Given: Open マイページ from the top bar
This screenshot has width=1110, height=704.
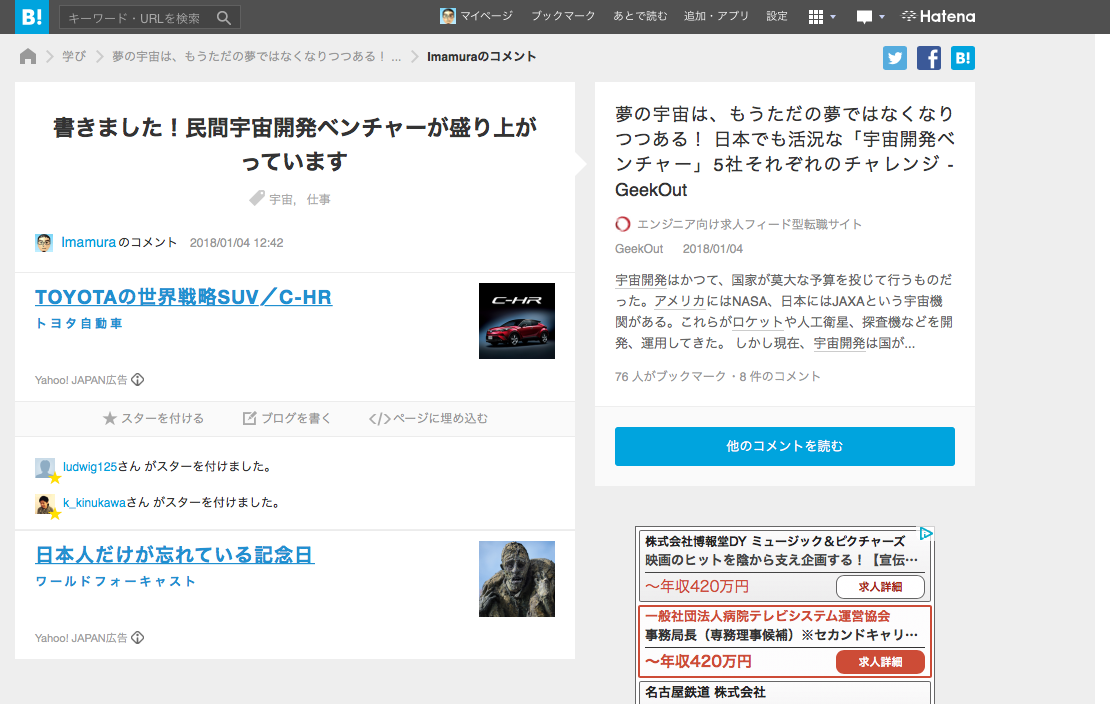Looking at the screenshot, I should pos(476,16).
